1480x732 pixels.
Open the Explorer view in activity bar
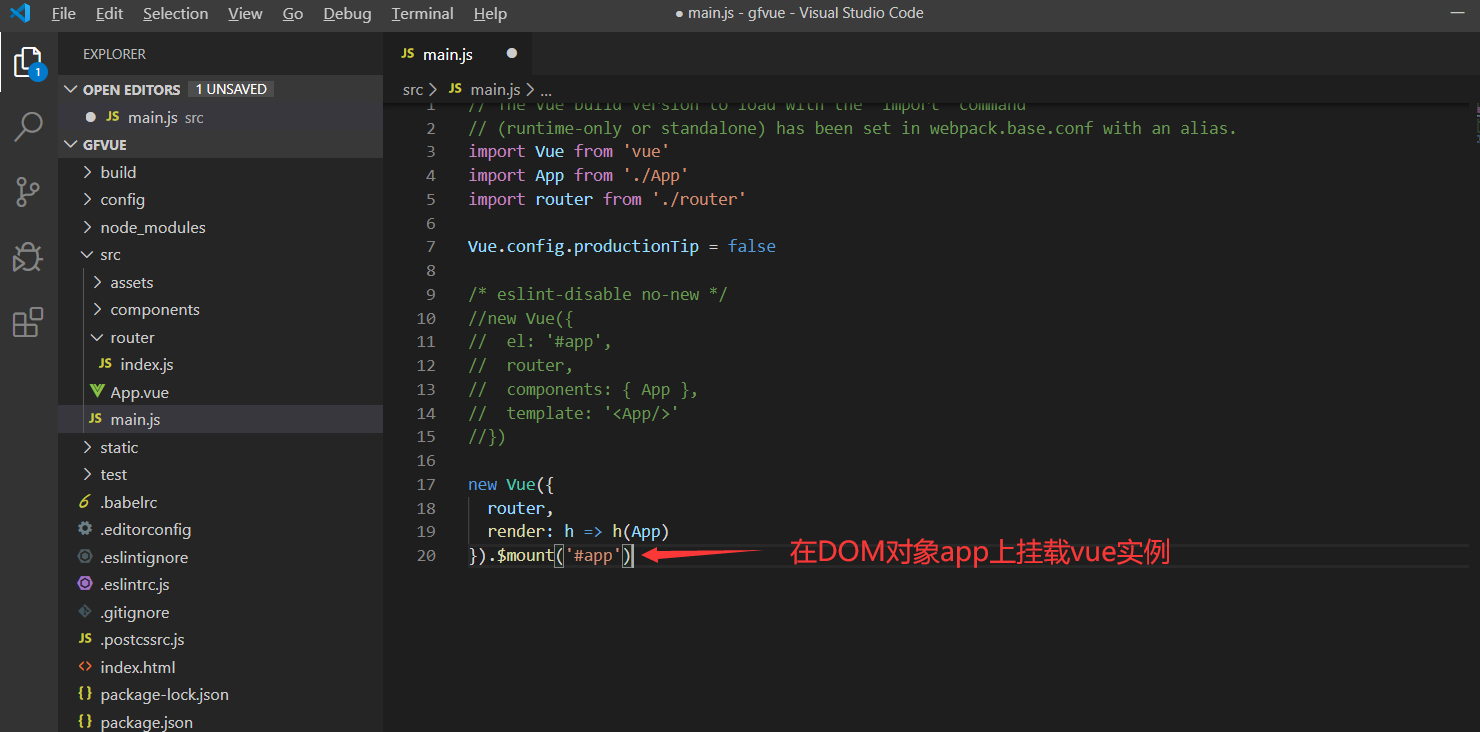28,62
